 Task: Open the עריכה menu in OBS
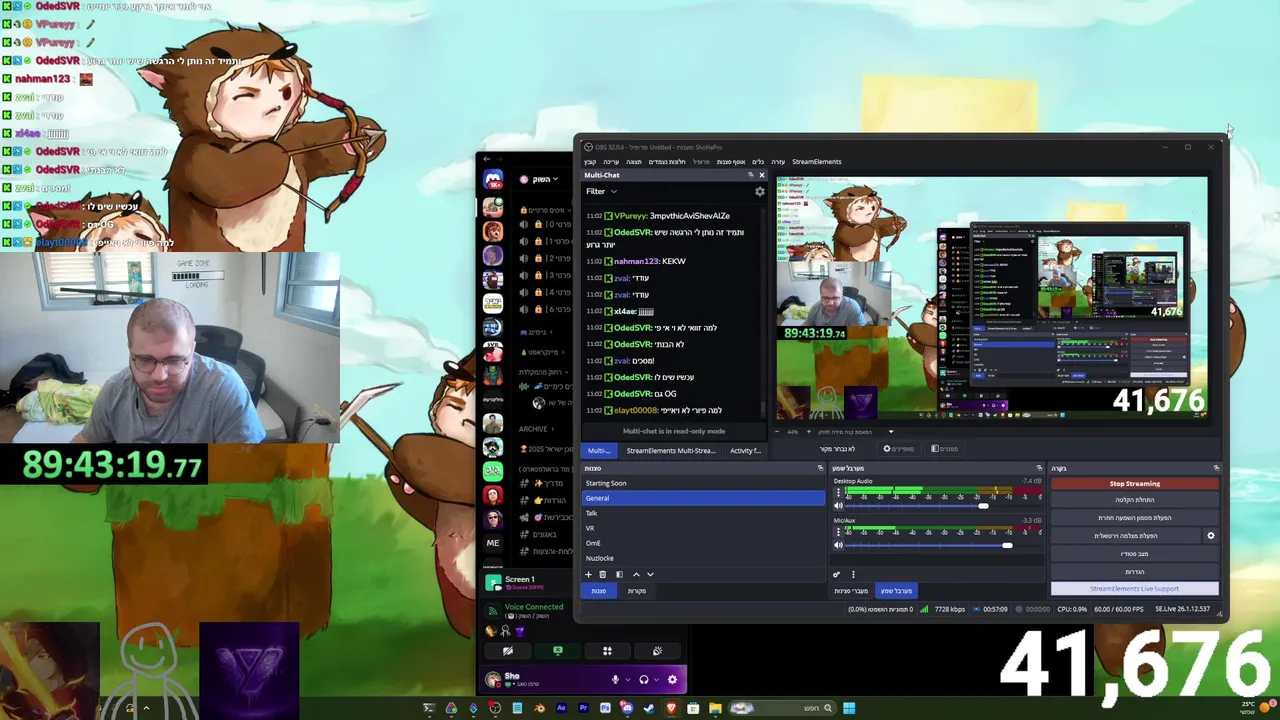(611, 162)
